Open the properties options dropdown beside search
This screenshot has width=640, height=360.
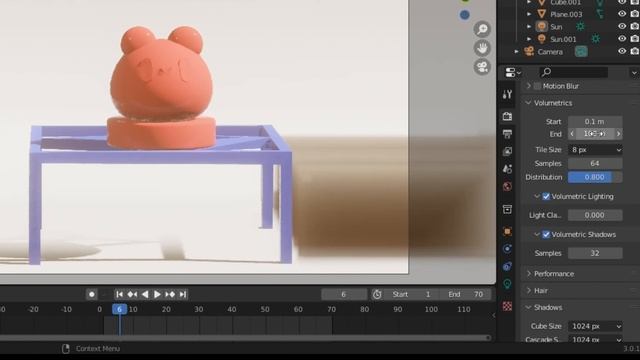634,73
